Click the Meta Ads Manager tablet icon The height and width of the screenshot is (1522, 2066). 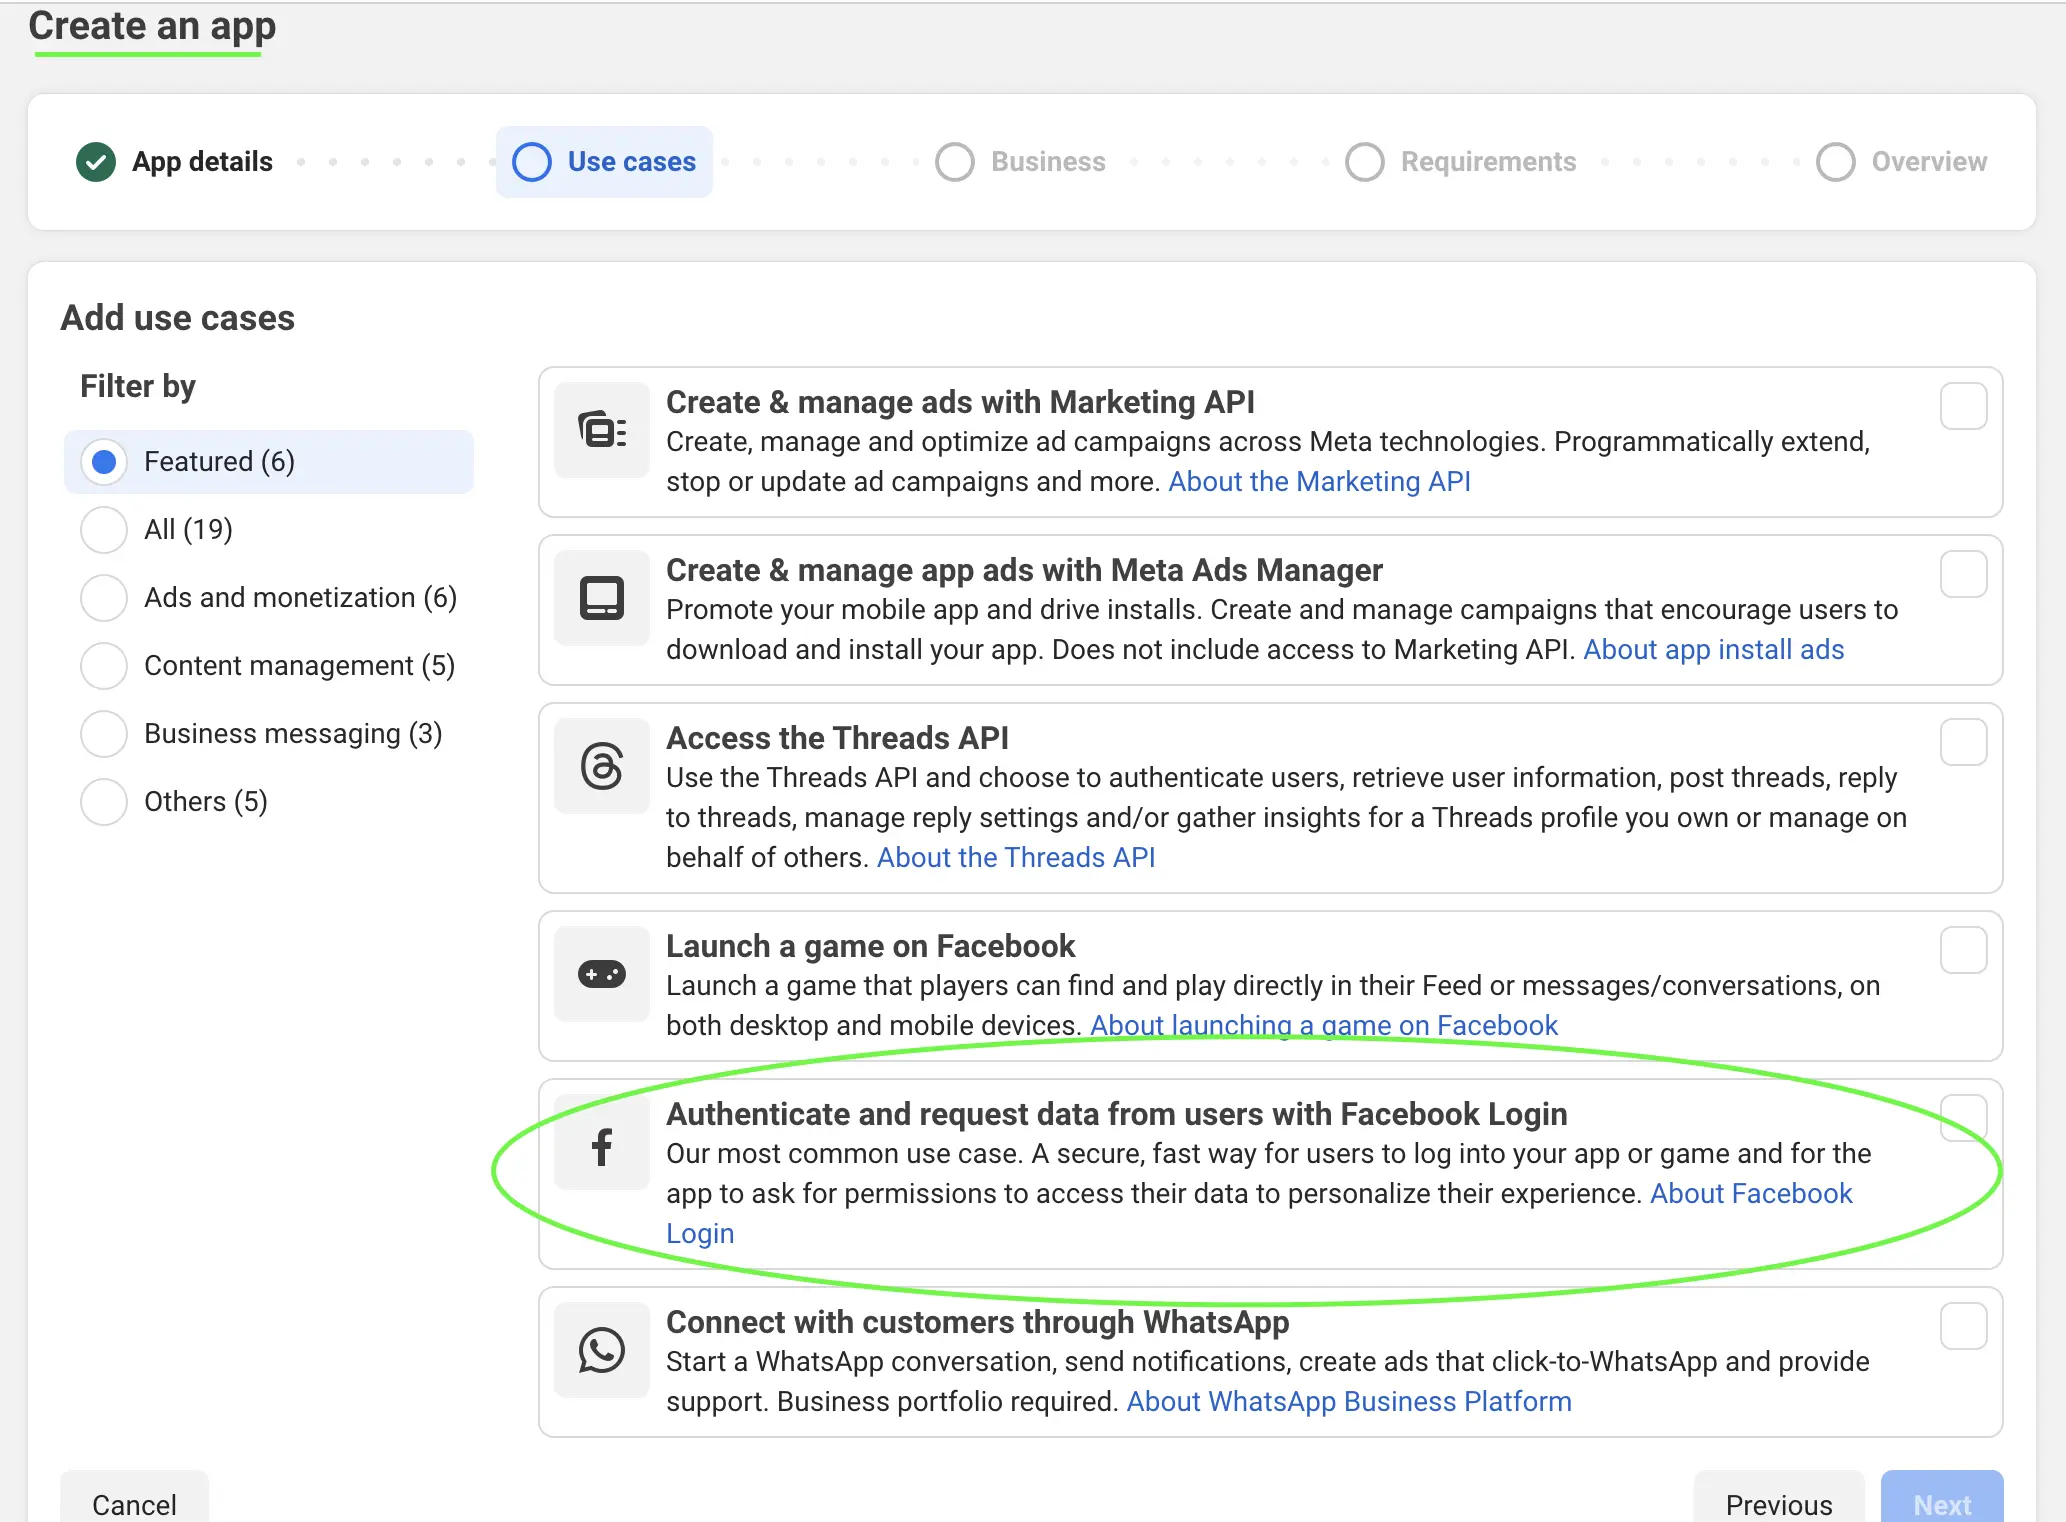pos(602,598)
